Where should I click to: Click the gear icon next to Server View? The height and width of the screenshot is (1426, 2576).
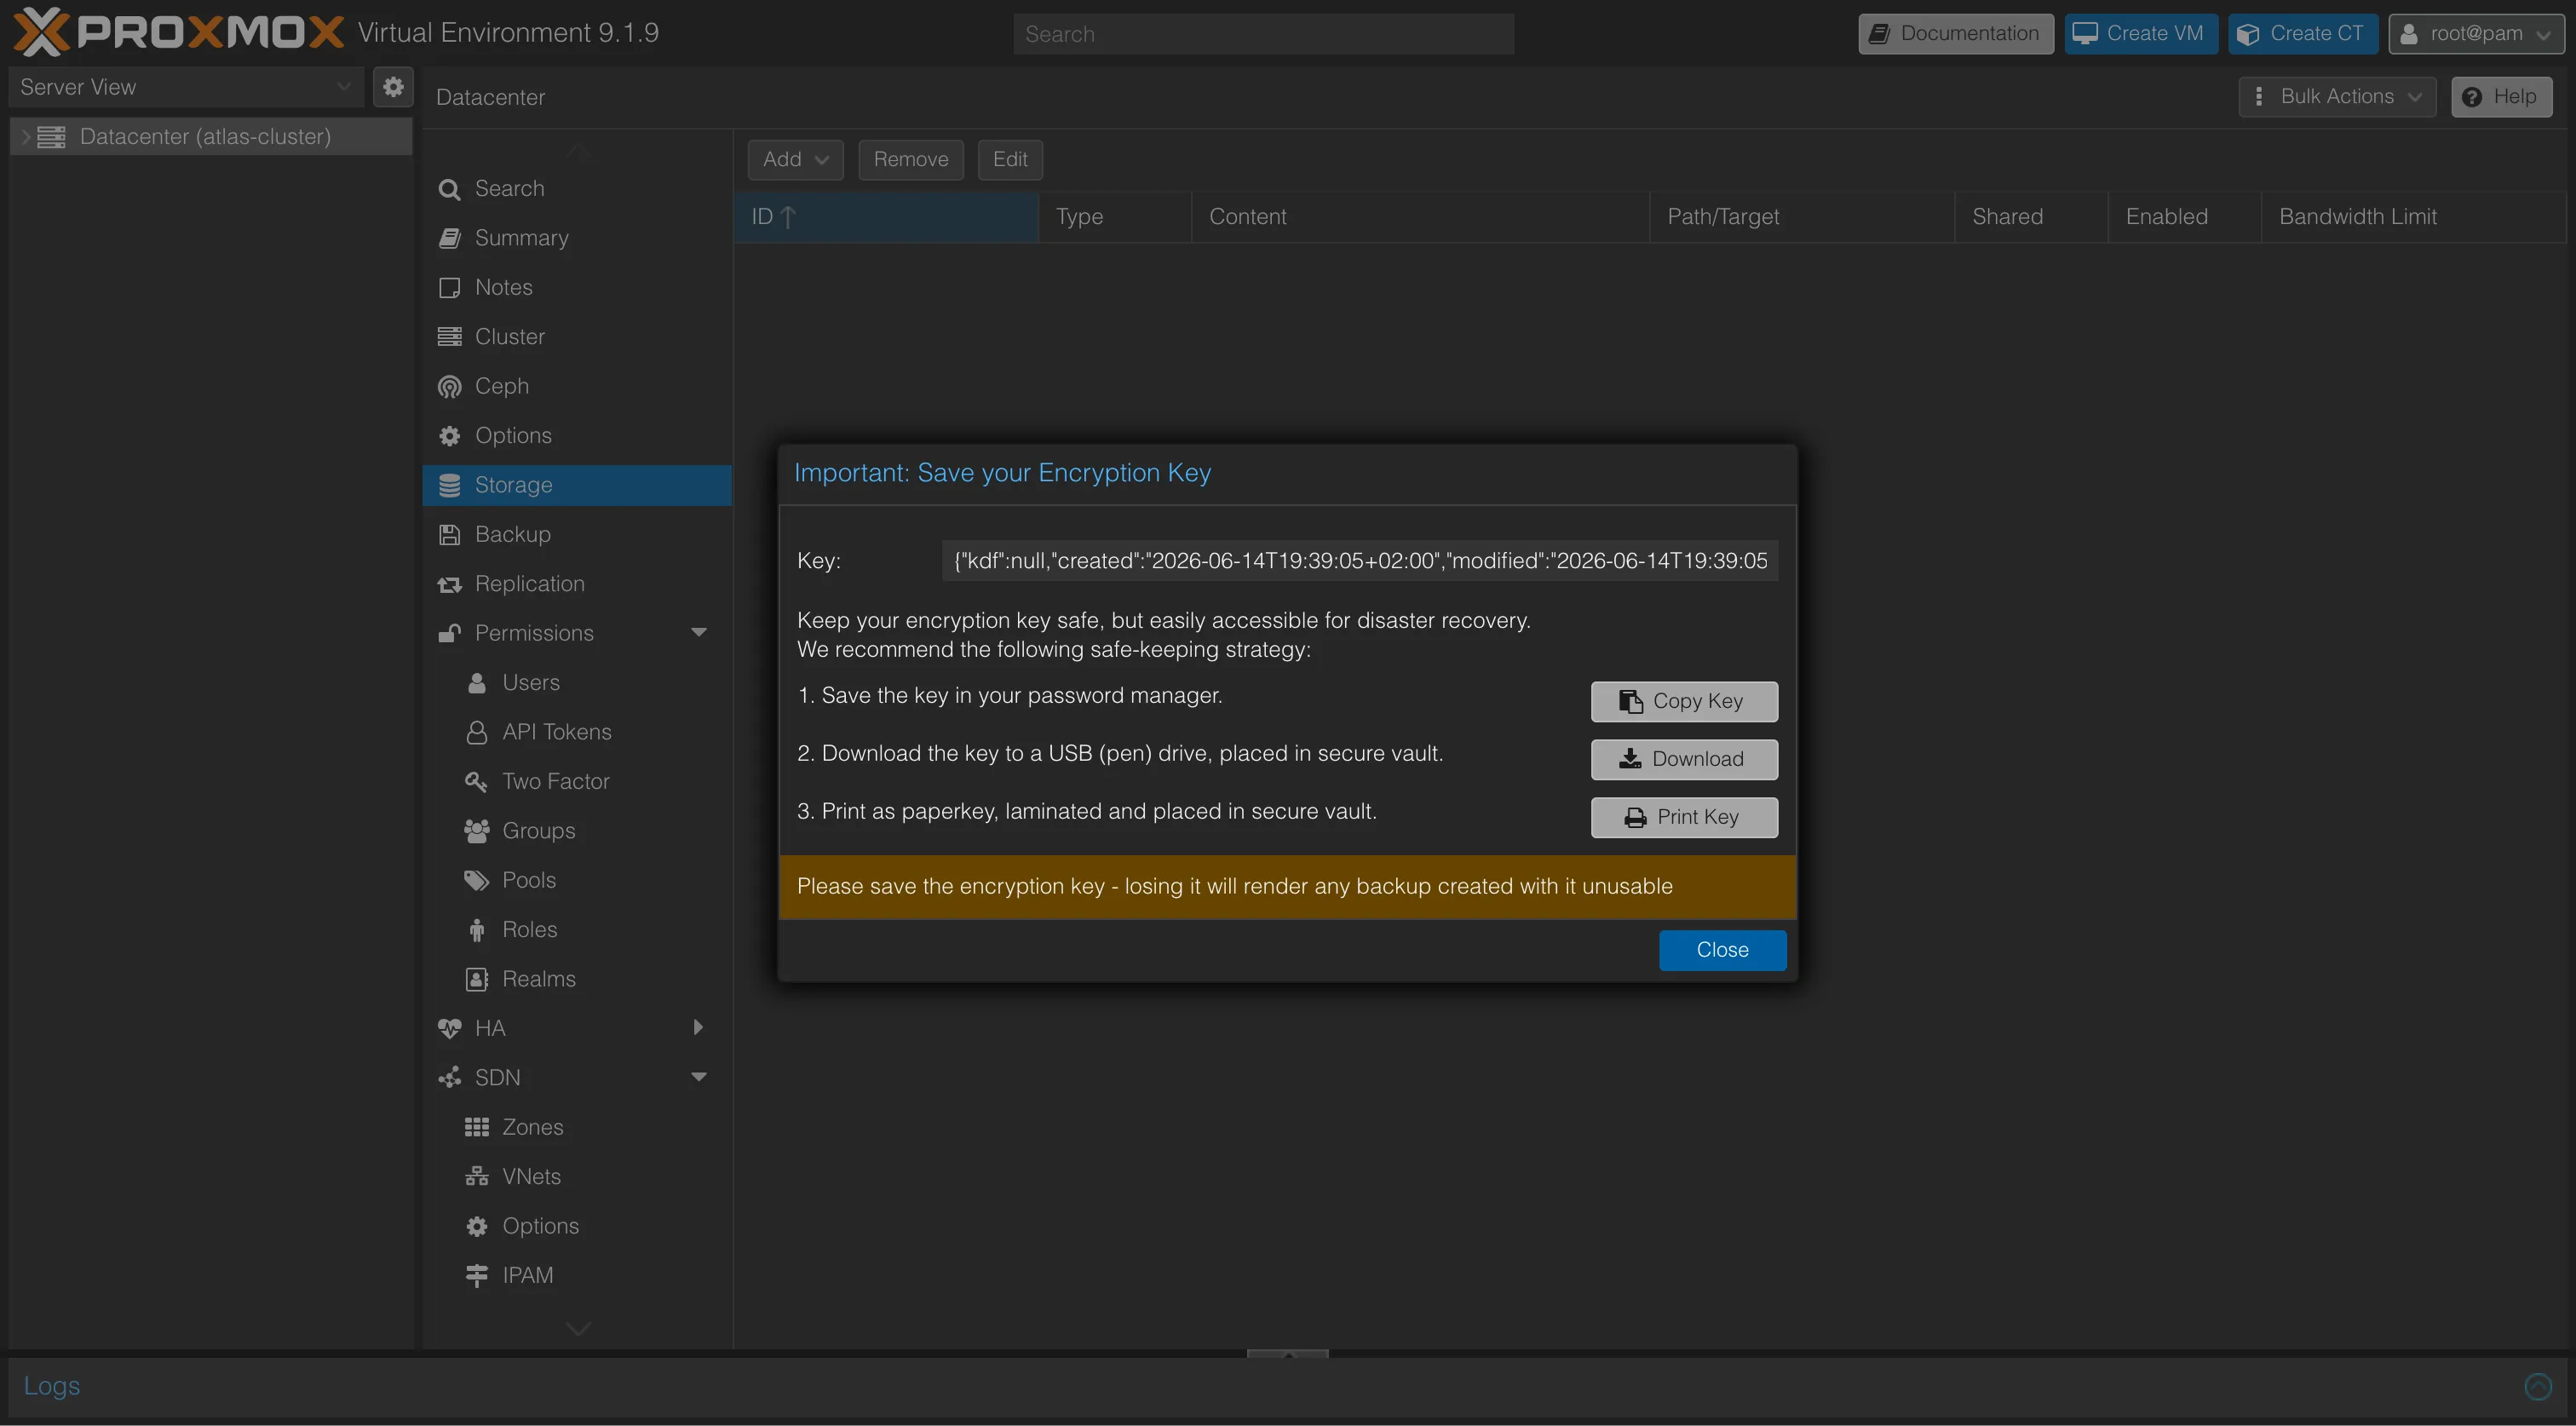(393, 87)
